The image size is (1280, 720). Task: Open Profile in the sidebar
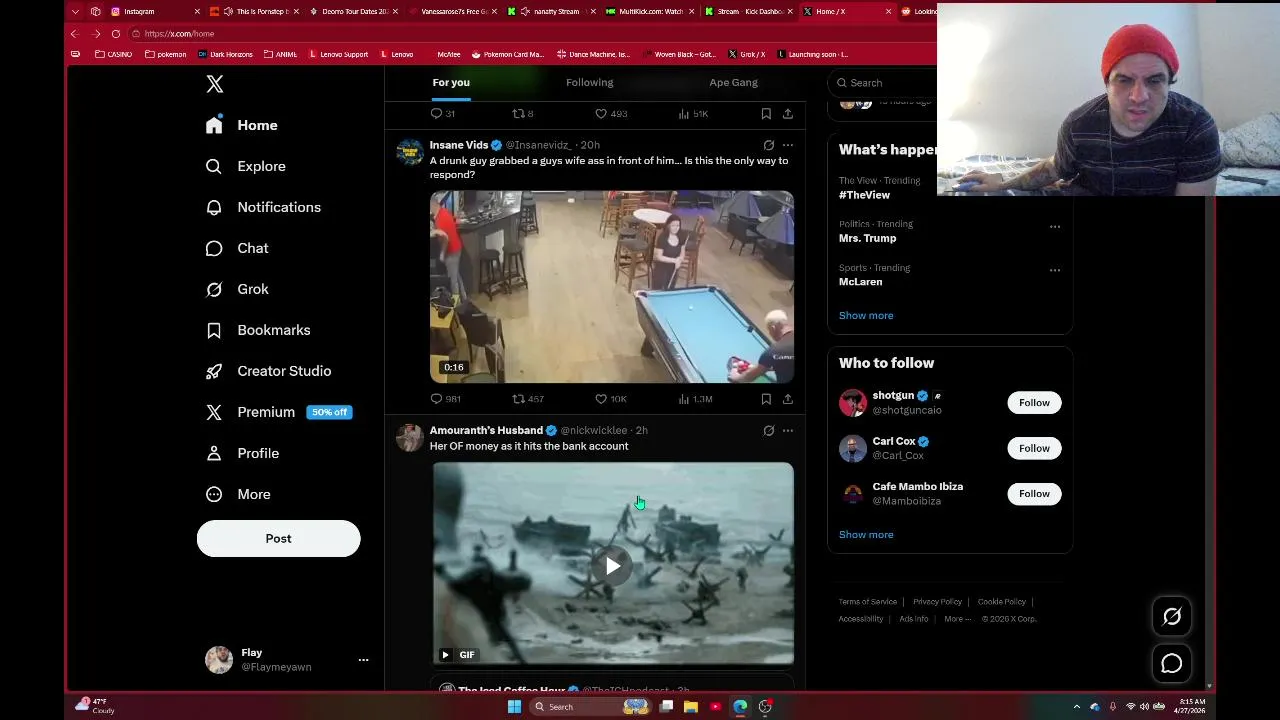click(242, 453)
